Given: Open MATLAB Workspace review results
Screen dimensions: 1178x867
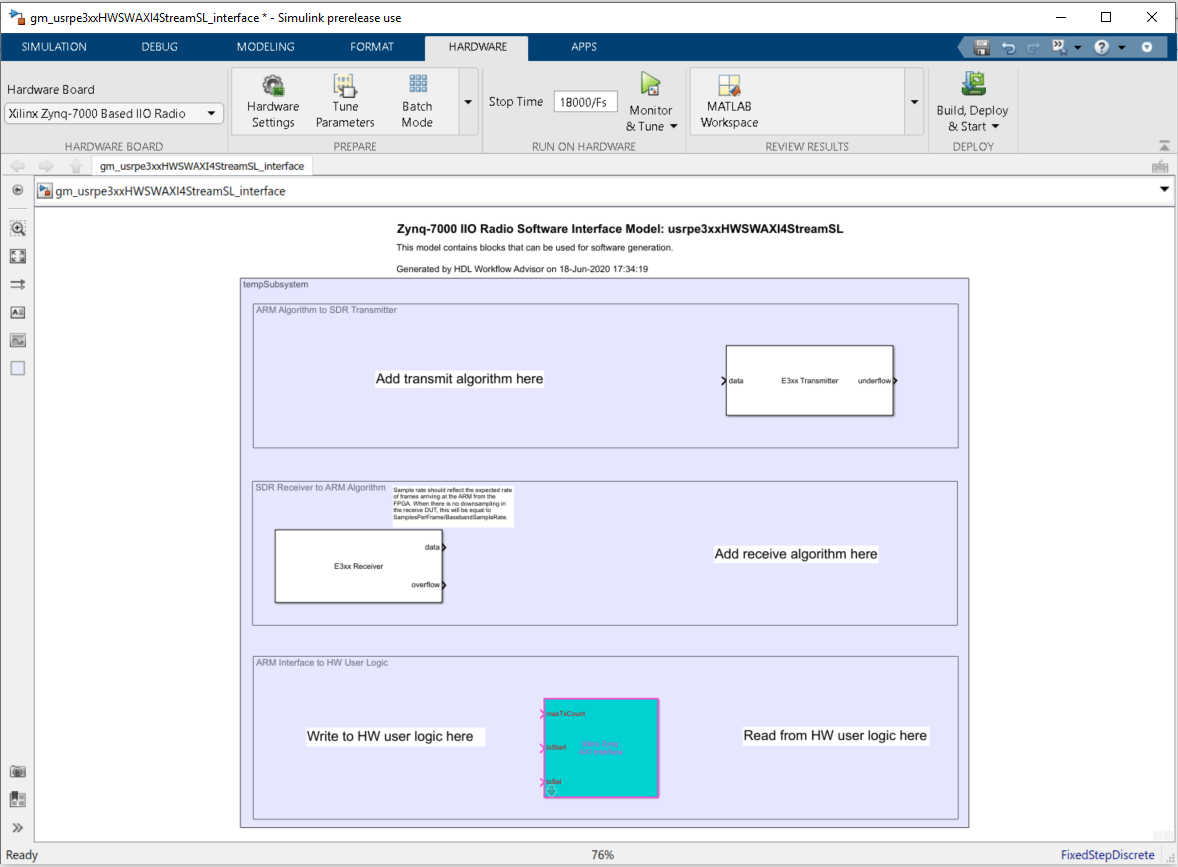Looking at the screenshot, I should 729,100.
